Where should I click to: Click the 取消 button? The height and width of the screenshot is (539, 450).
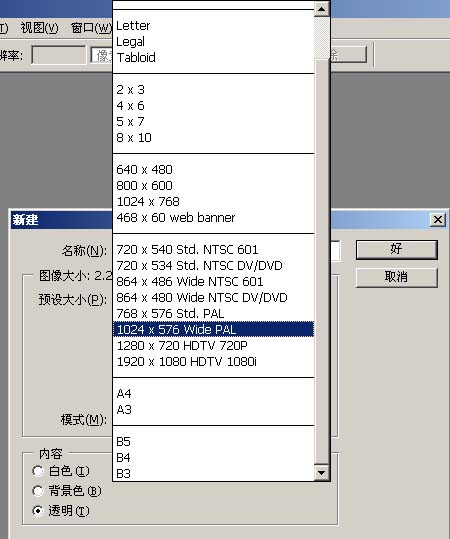tap(396, 277)
